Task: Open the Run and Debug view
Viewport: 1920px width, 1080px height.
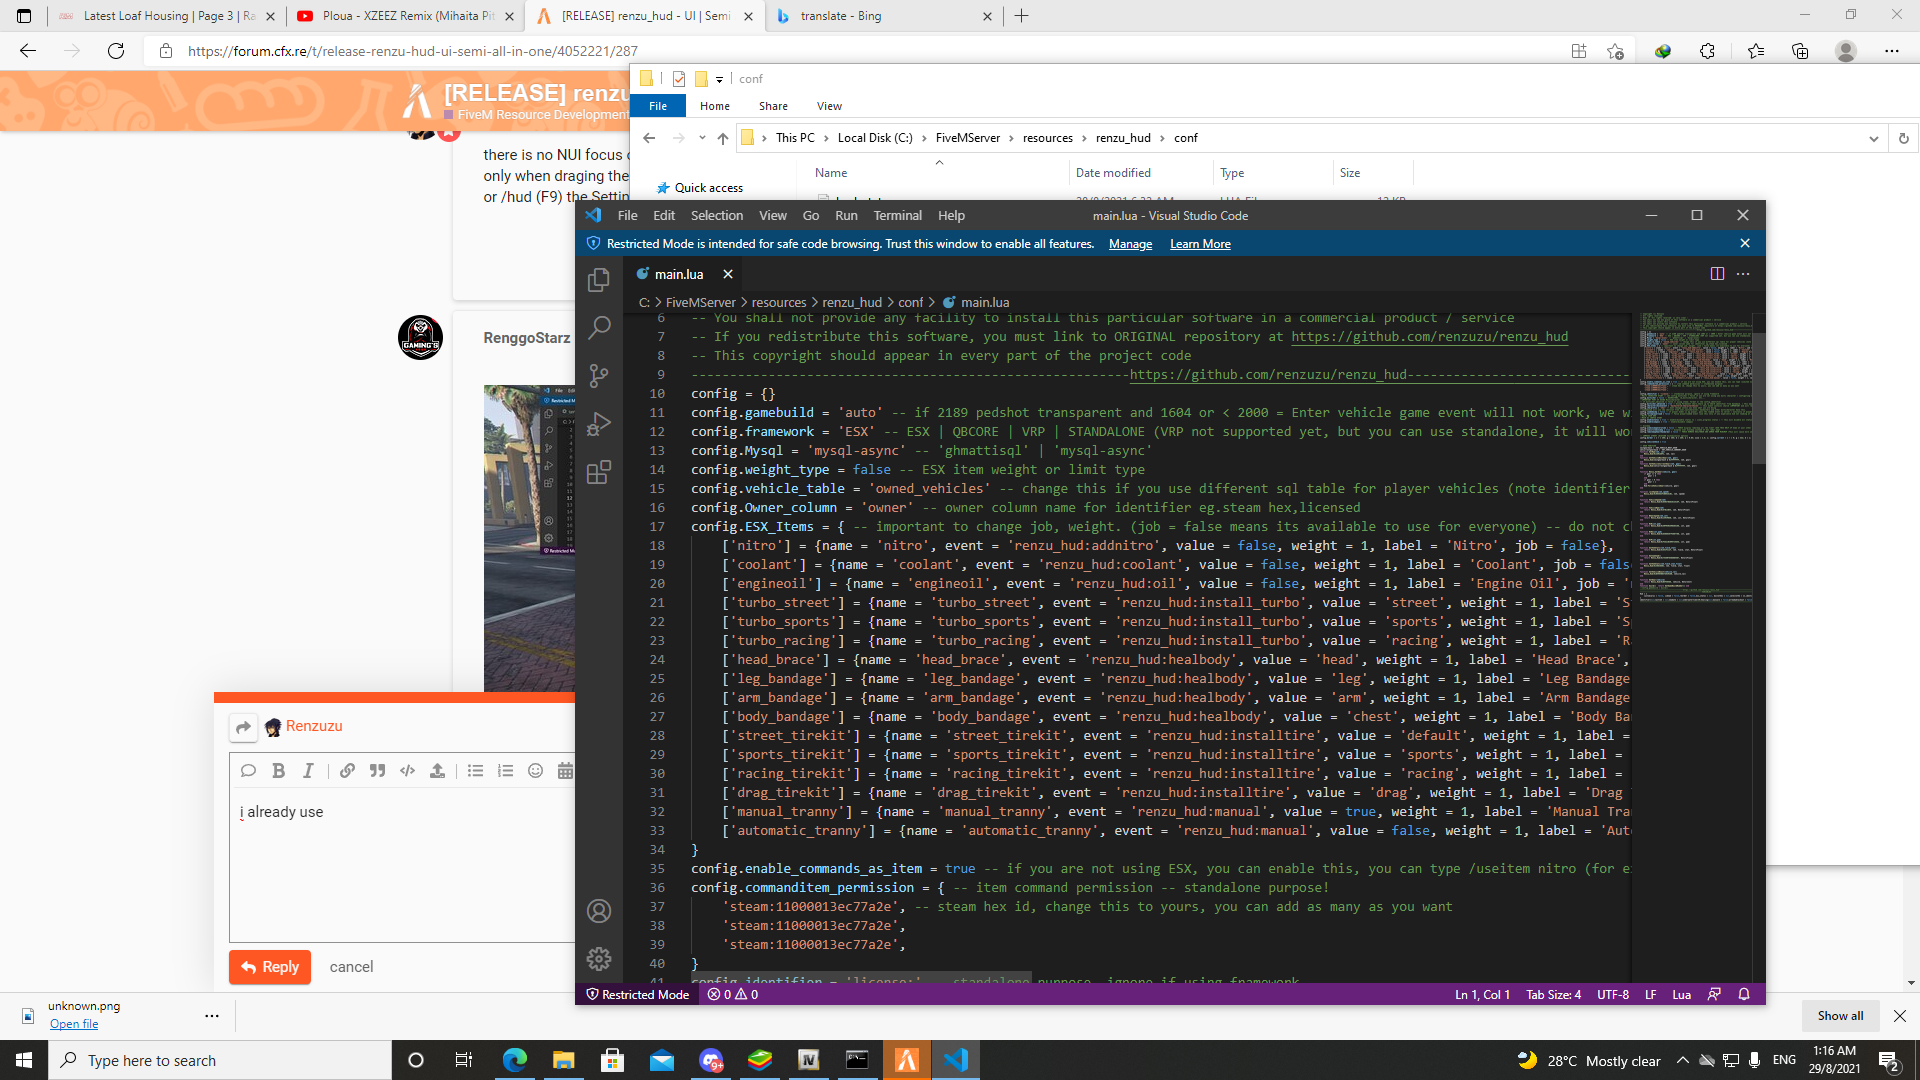Action: pyautogui.click(x=599, y=424)
